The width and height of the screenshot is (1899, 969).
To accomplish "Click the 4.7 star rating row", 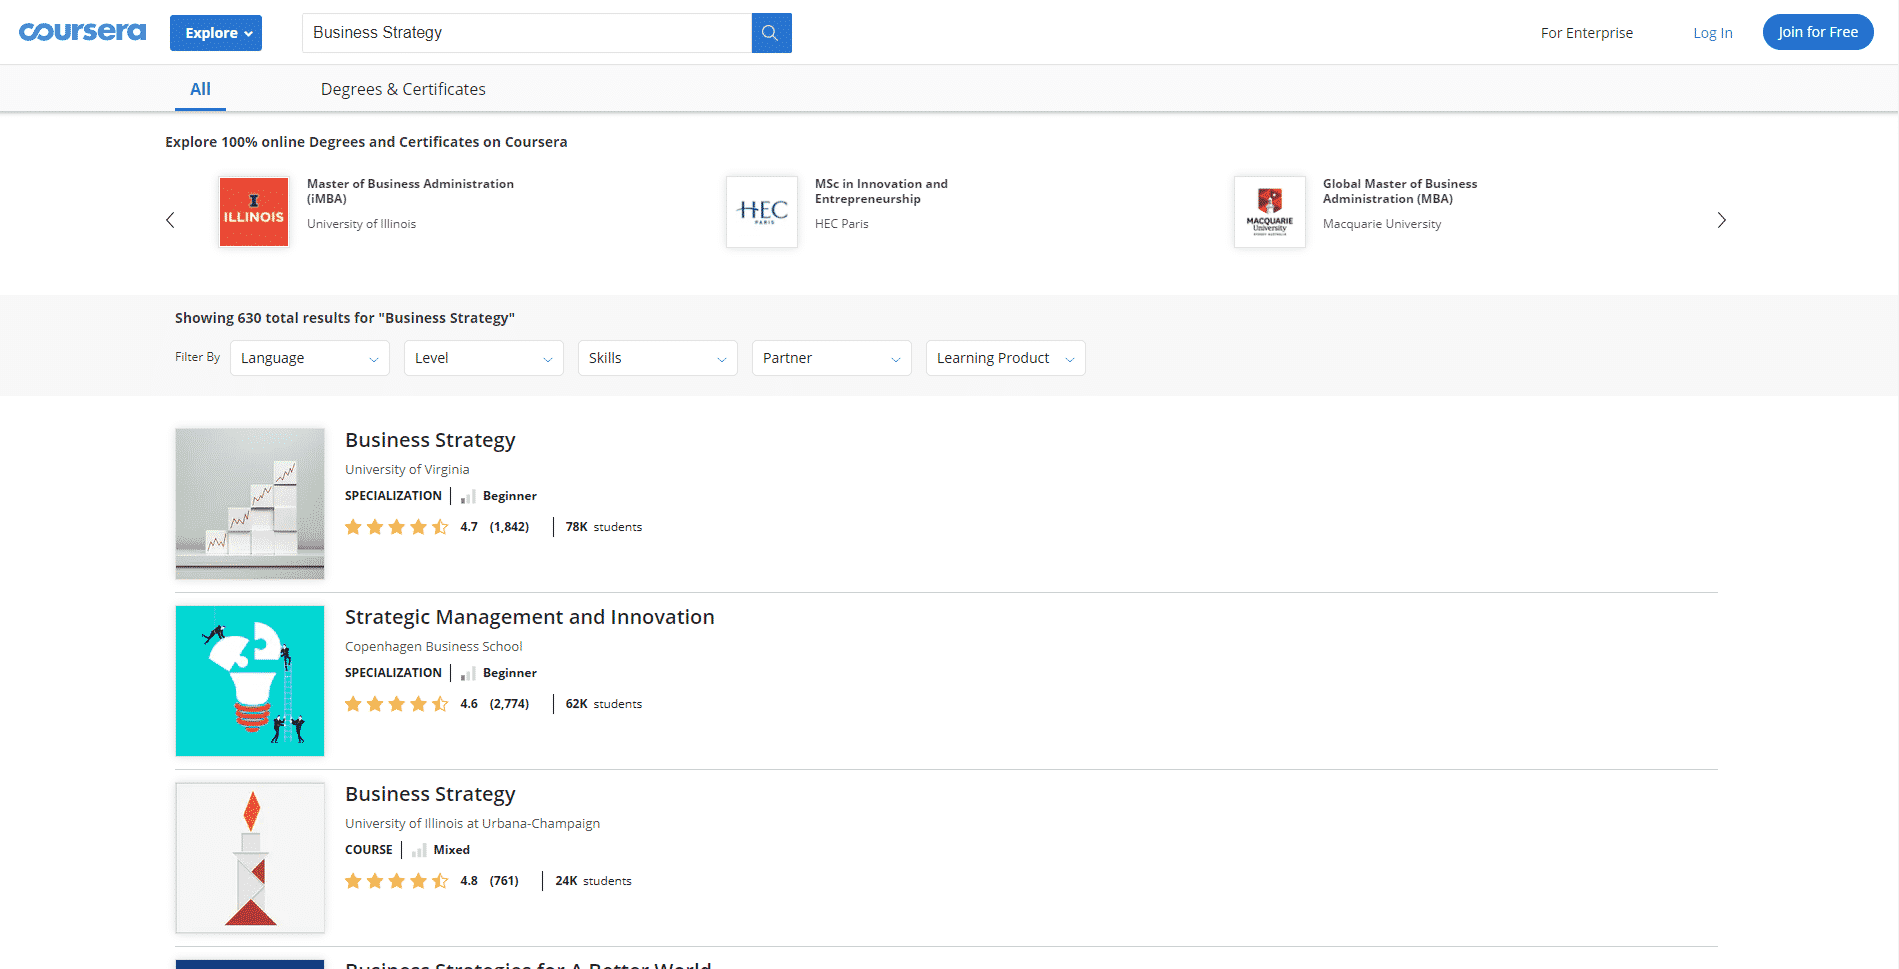I will click(x=437, y=527).
